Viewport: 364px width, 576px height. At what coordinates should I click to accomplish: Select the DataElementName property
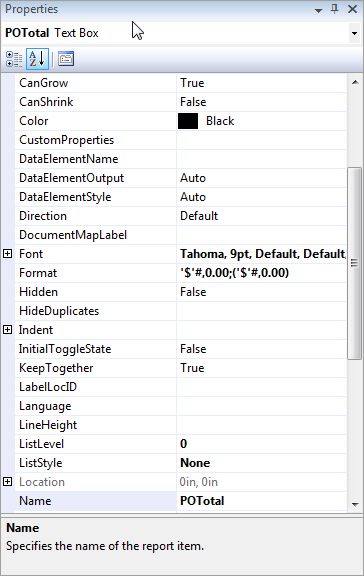click(x=69, y=159)
